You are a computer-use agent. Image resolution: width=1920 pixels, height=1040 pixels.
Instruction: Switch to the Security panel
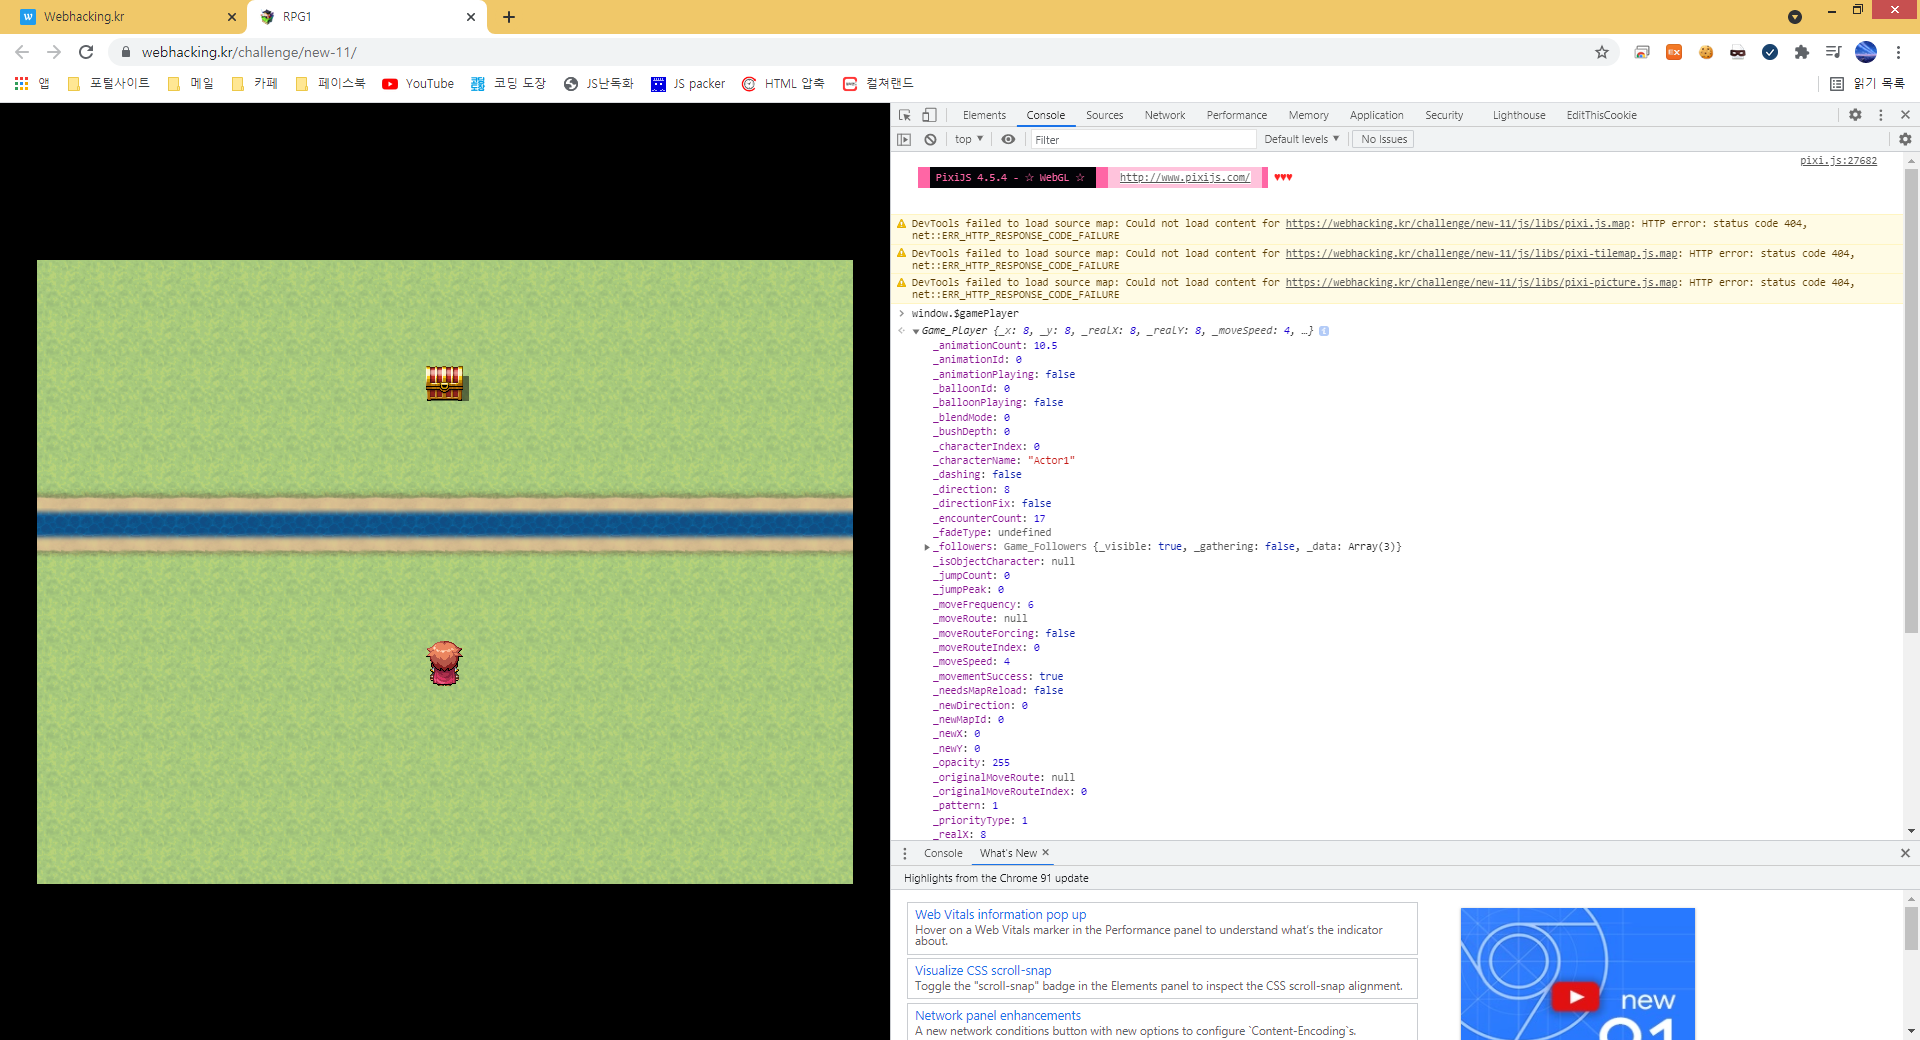(1444, 115)
